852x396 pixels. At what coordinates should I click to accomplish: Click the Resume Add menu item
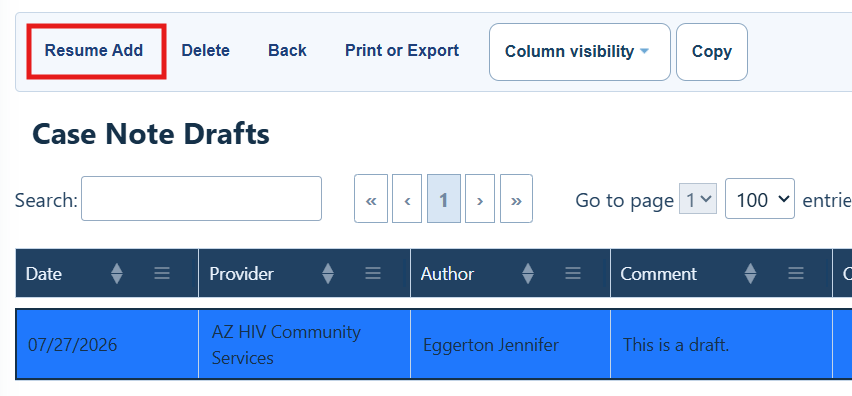96,51
